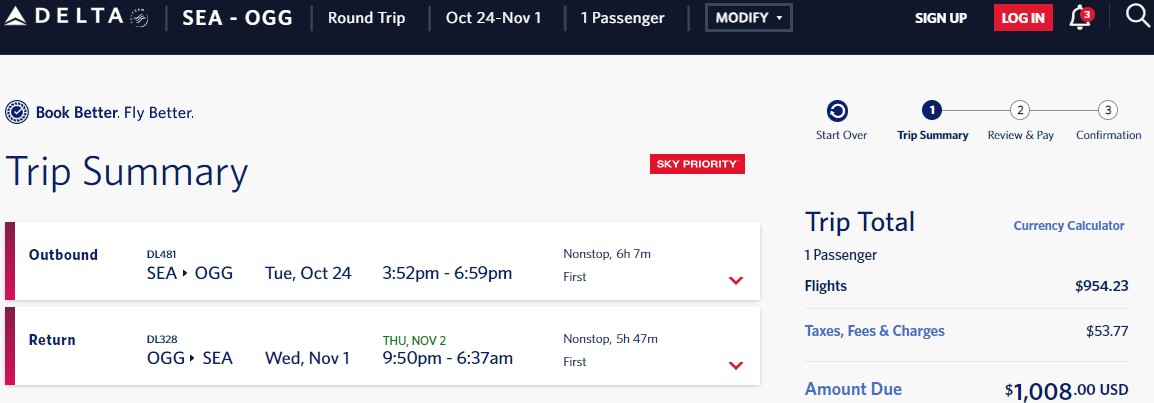Open Taxes, Fees & Charges details
Image resolution: width=1154 pixels, height=403 pixels.
(x=874, y=331)
